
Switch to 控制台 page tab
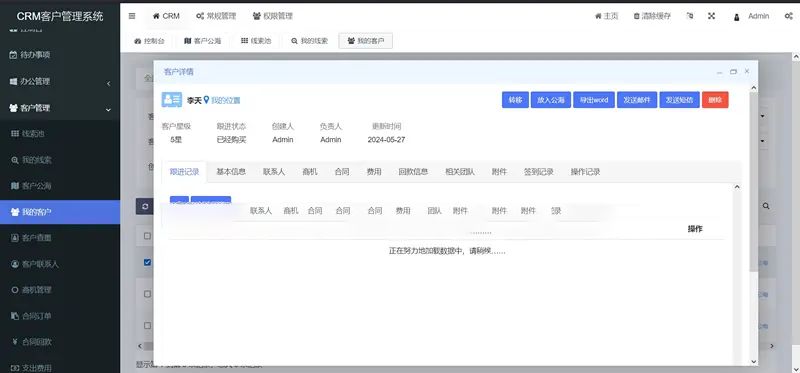tap(149, 41)
